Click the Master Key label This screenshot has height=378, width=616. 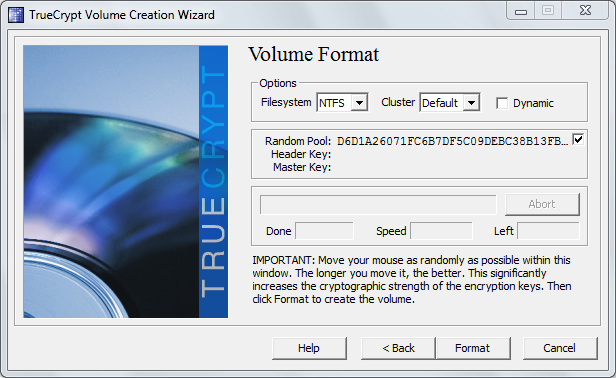click(x=302, y=167)
